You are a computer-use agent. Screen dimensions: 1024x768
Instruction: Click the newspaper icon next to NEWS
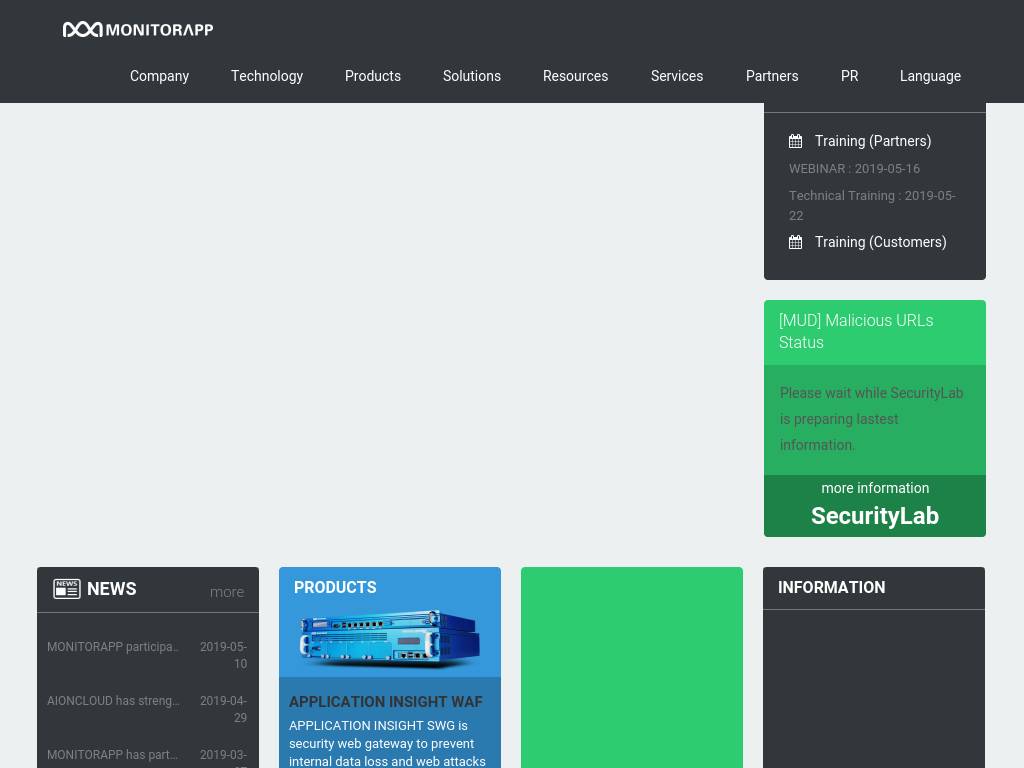click(x=67, y=589)
